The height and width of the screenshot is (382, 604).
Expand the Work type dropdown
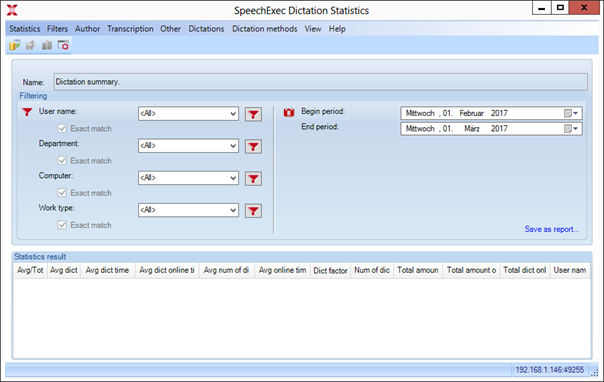pos(233,210)
